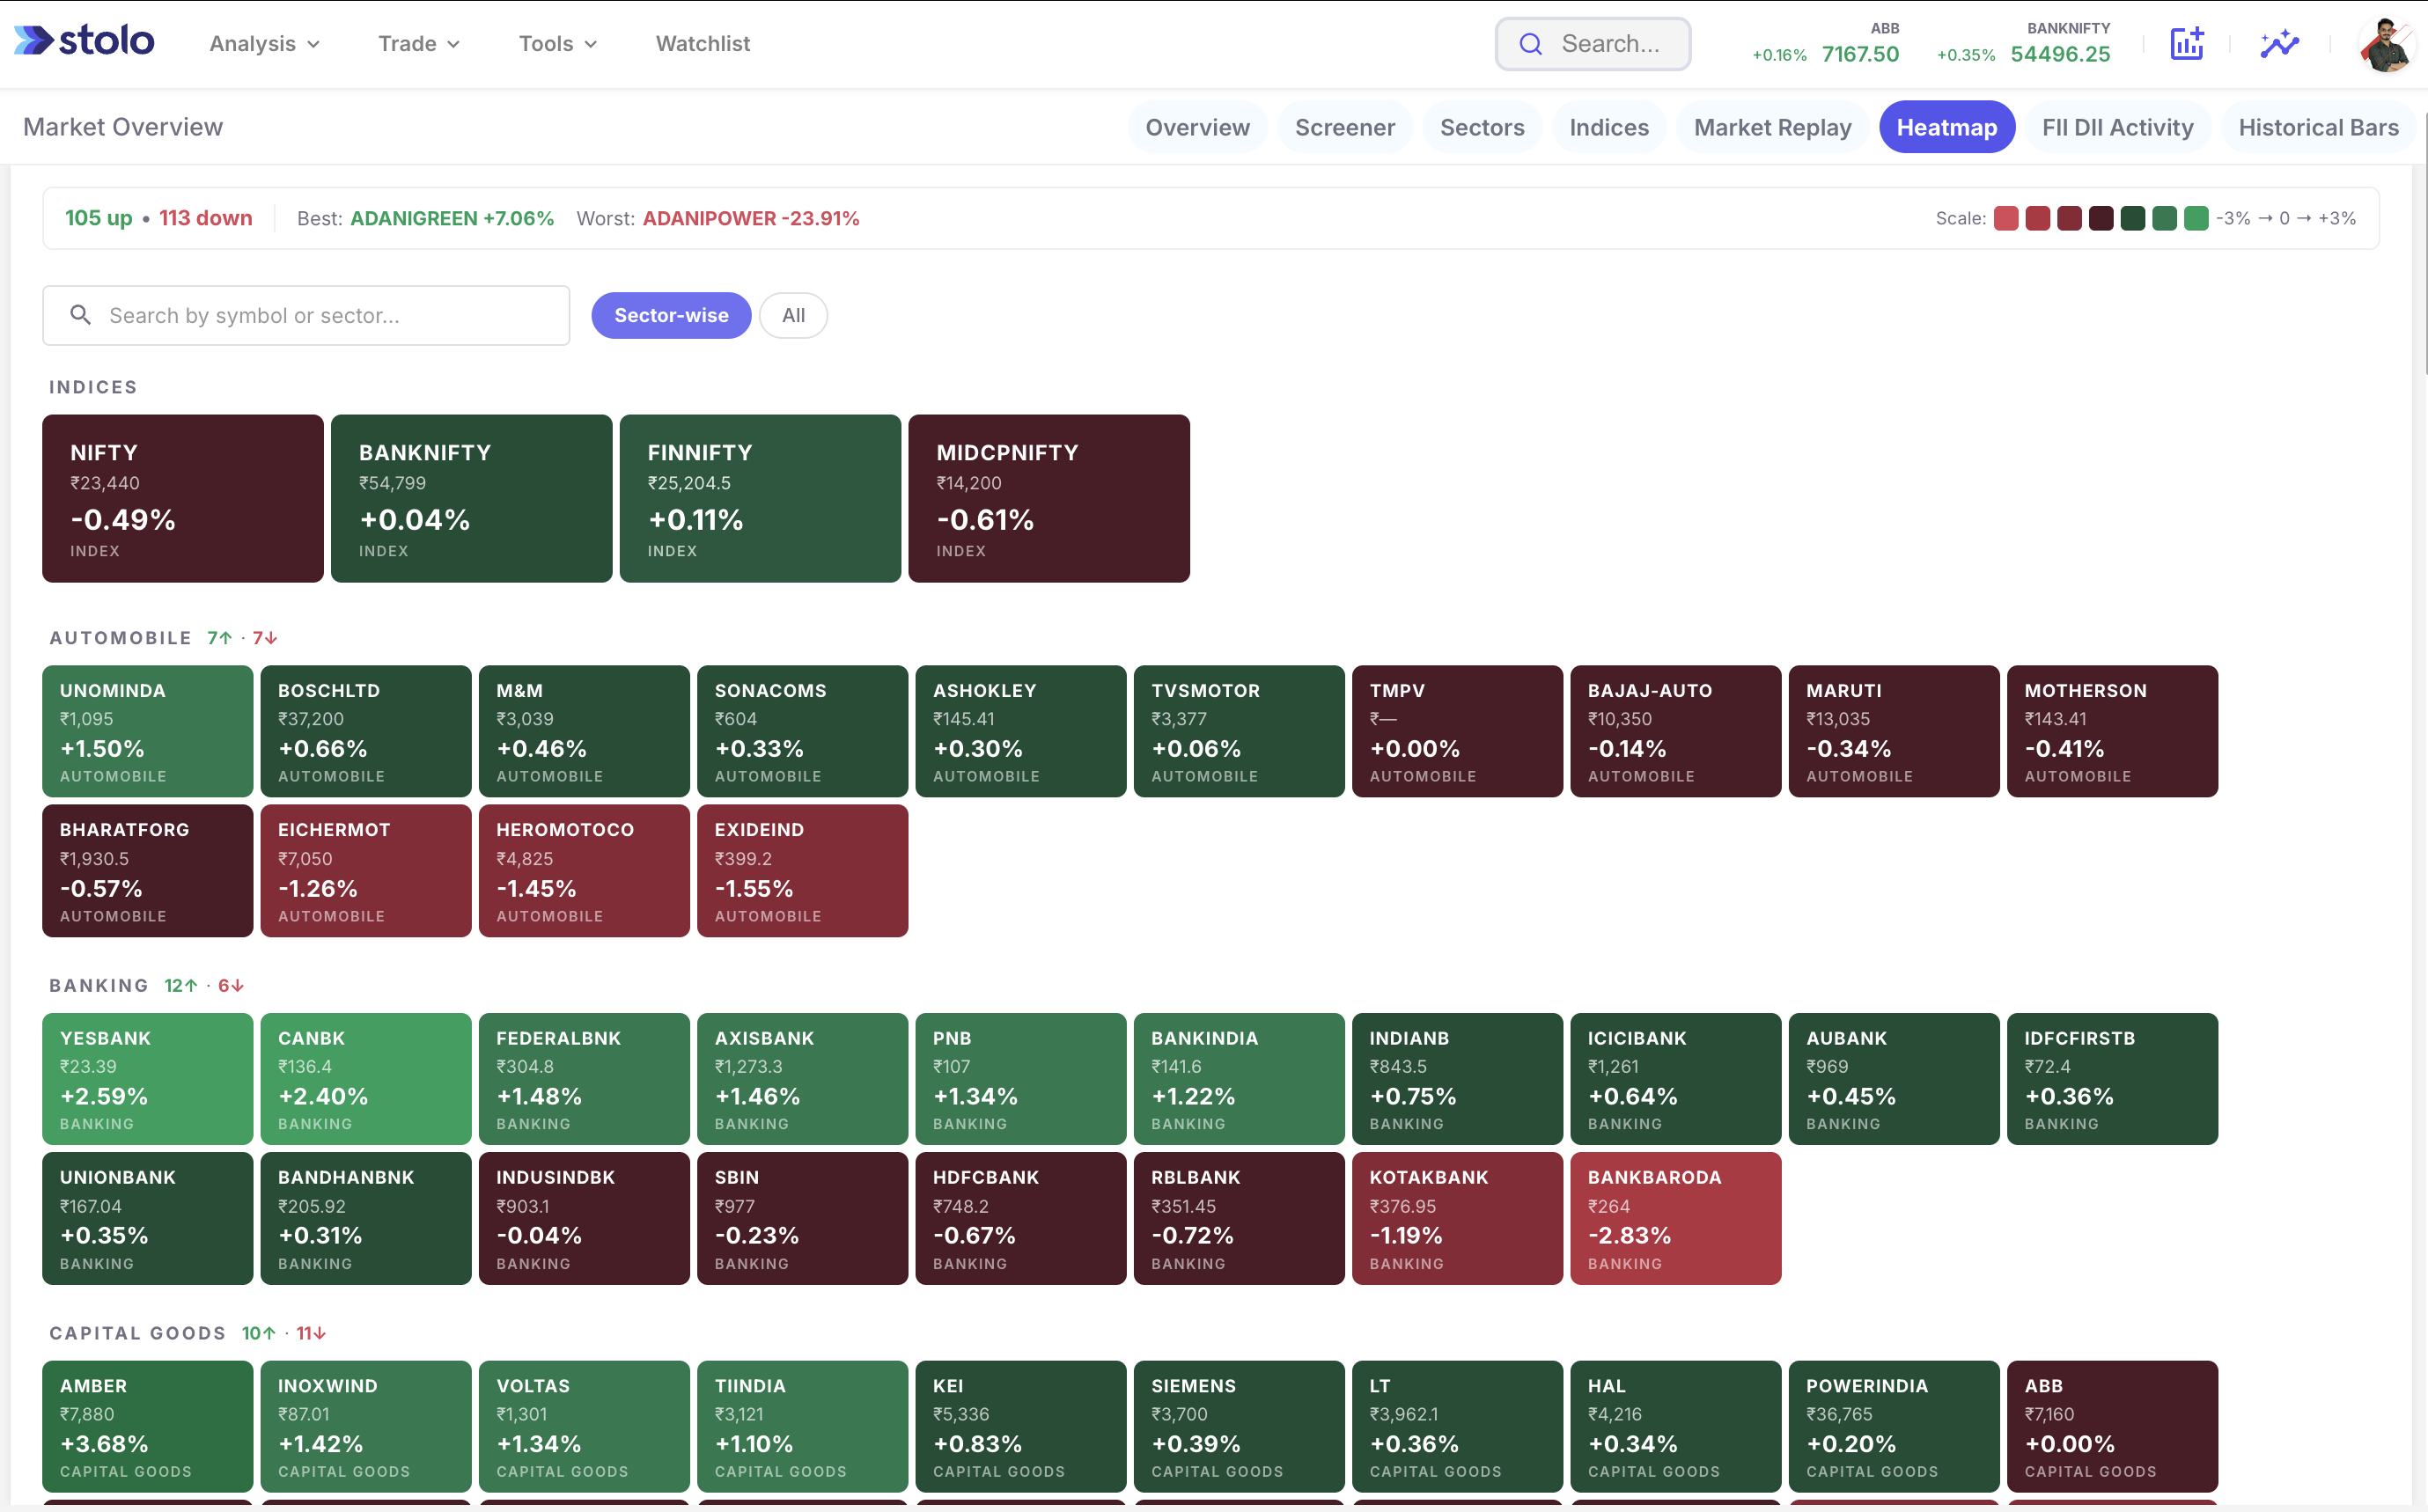Open the FII DII Activity tab
This screenshot has height=1512, width=2428.
click(2117, 127)
